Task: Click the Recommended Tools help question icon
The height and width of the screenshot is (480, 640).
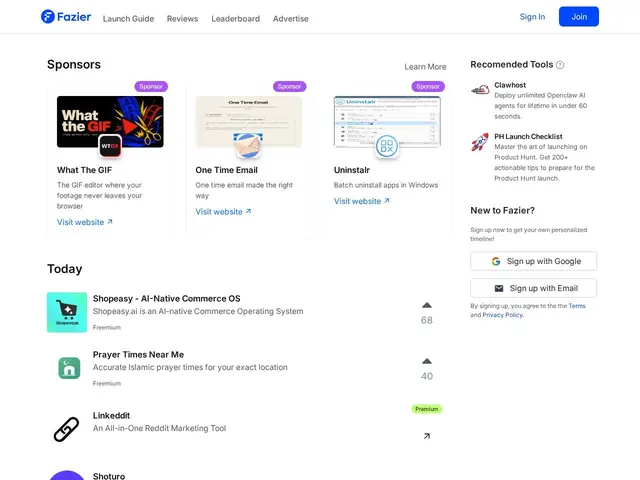Action: tap(560, 65)
